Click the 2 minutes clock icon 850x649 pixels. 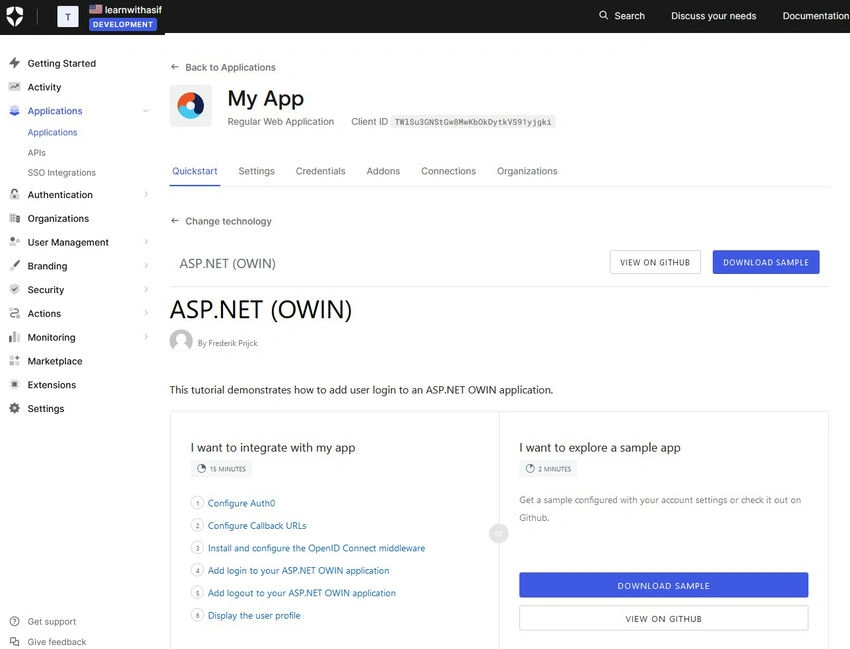pos(530,468)
